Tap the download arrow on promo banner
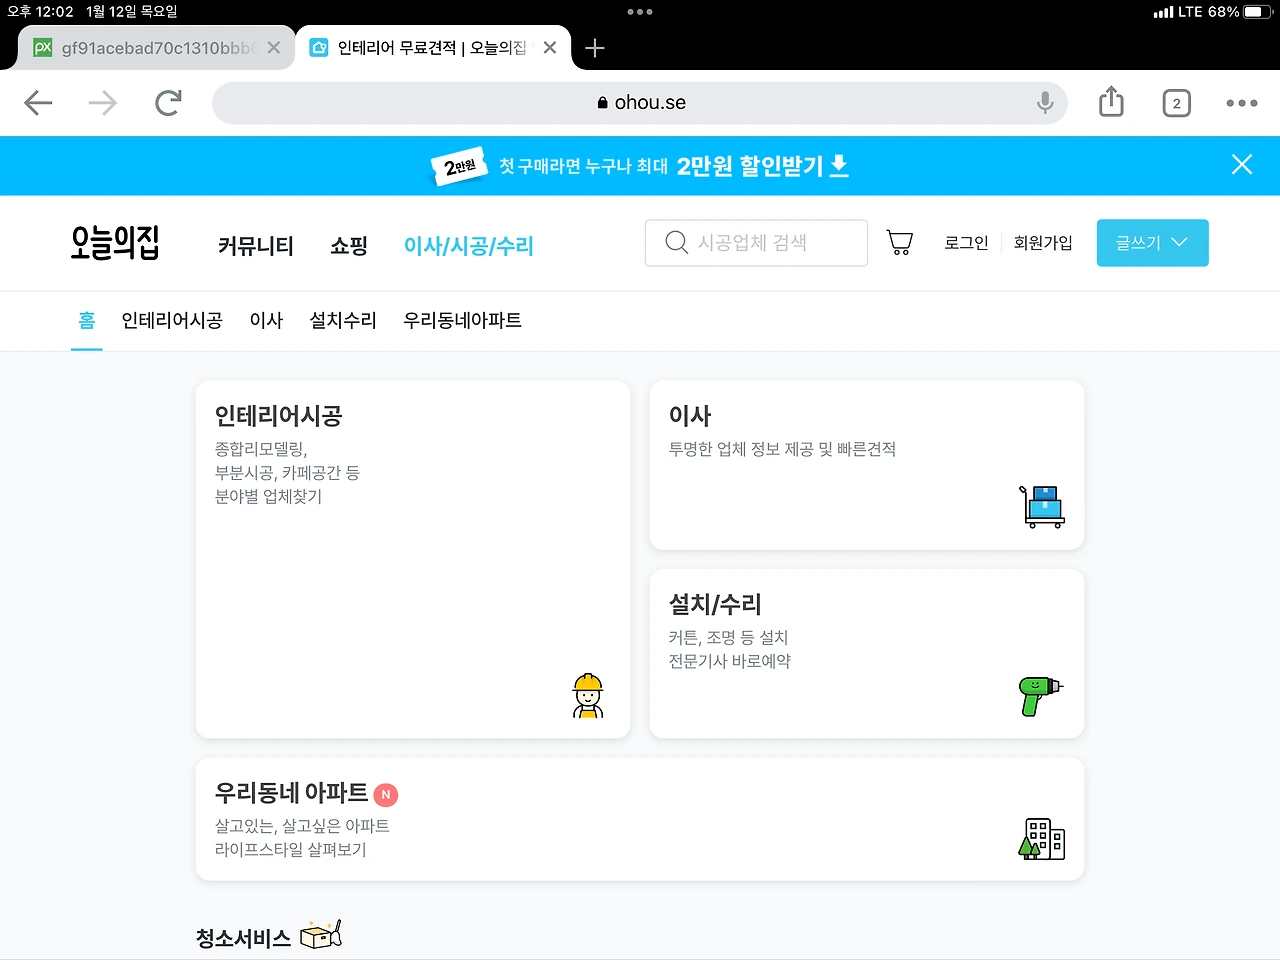Viewport: 1280px width, 960px height. click(x=840, y=166)
